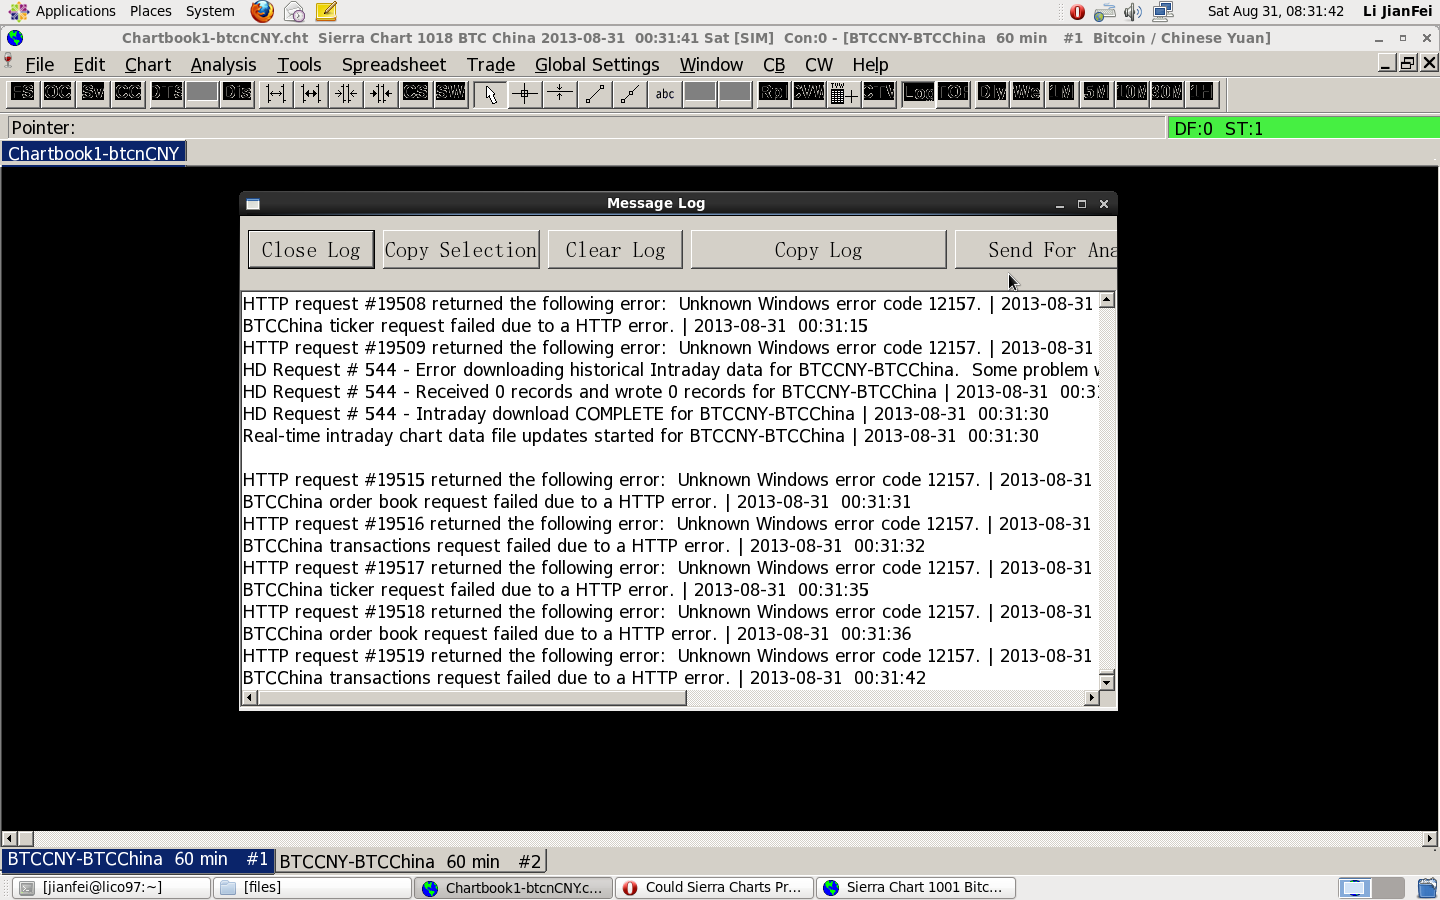Click the OC toolbar button
This screenshot has width=1440, height=900.
coord(57,93)
